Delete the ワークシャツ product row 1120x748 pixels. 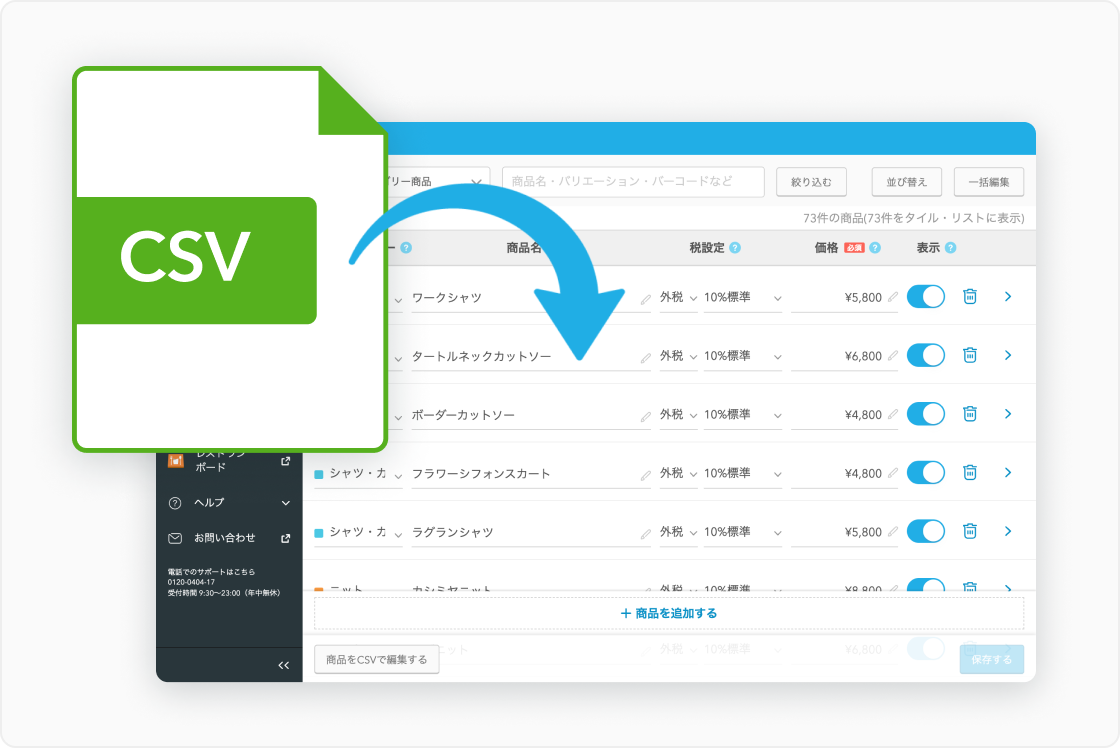click(969, 297)
